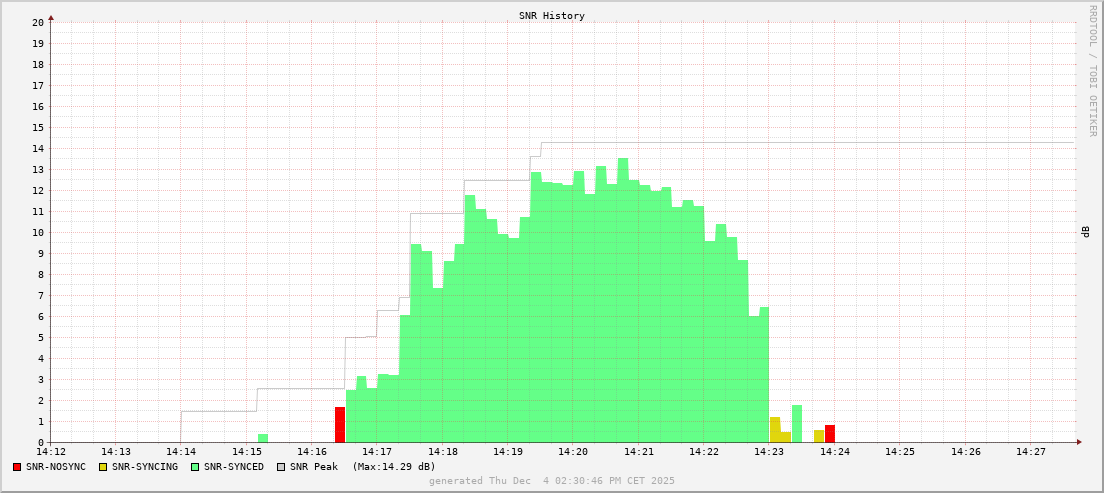The image size is (1104, 493).
Task: Click the small green bar after 14:15
Action: [x=263, y=438]
